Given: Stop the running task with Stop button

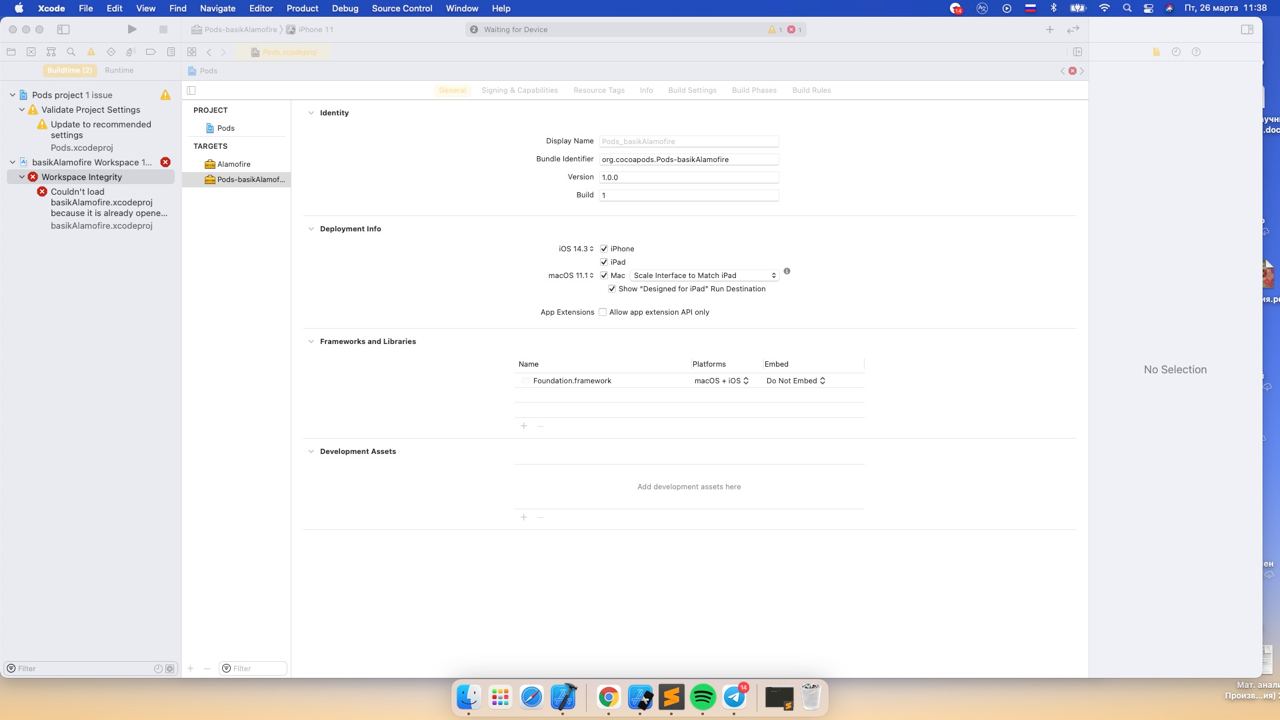Looking at the screenshot, I should pos(163,29).
